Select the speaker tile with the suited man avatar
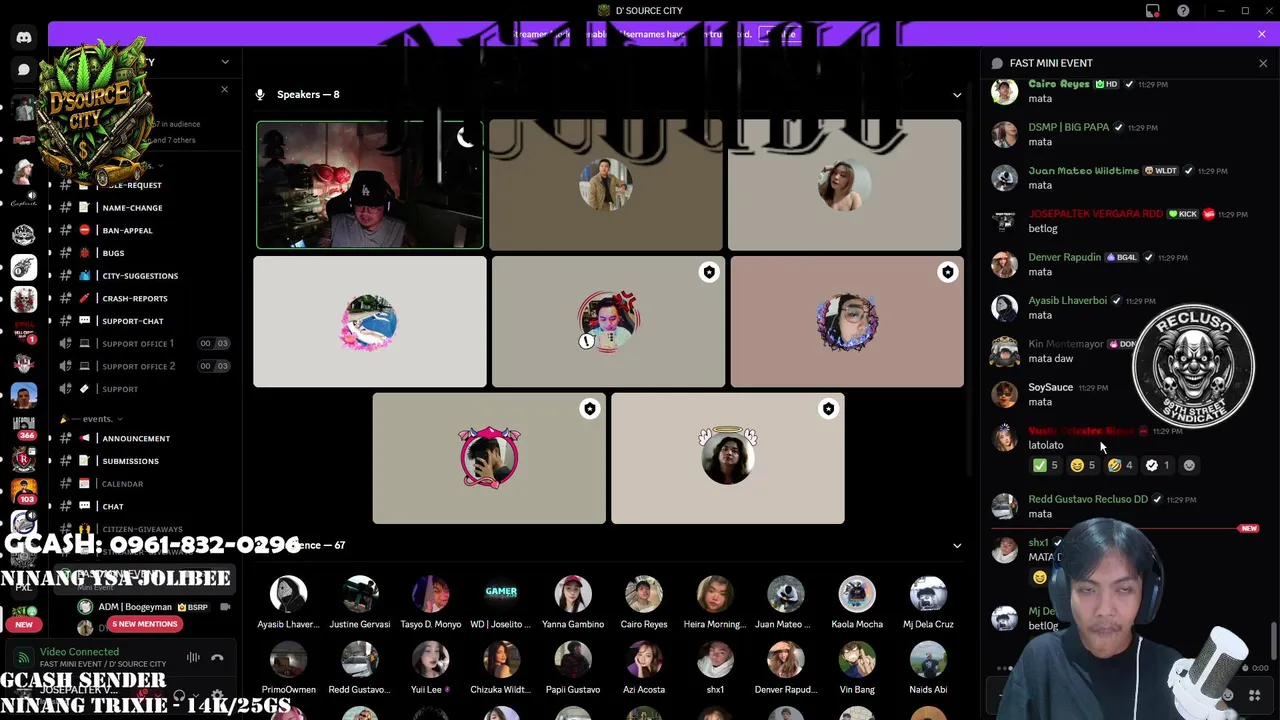The width and height of the screenshot is (1280, 720). (606, 185)
